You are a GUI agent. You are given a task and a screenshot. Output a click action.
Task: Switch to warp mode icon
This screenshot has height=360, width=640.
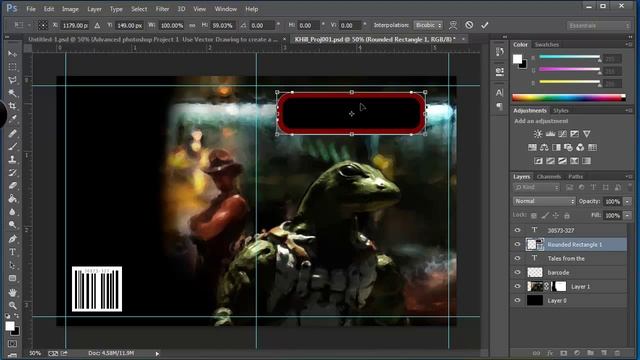(453, 25)
